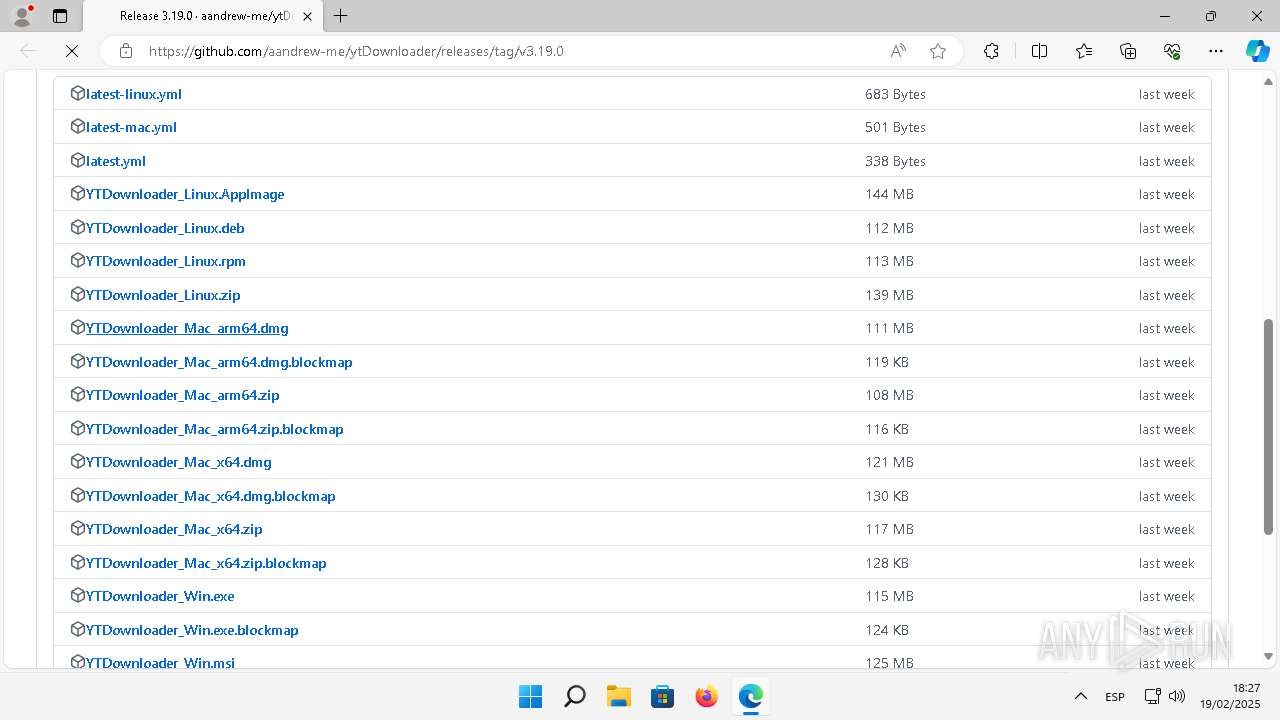This screenshot has height=720, width=1280.
Task: Open YTDownloader_Win.exe.blockmap link
Action: tap(192, 630)
